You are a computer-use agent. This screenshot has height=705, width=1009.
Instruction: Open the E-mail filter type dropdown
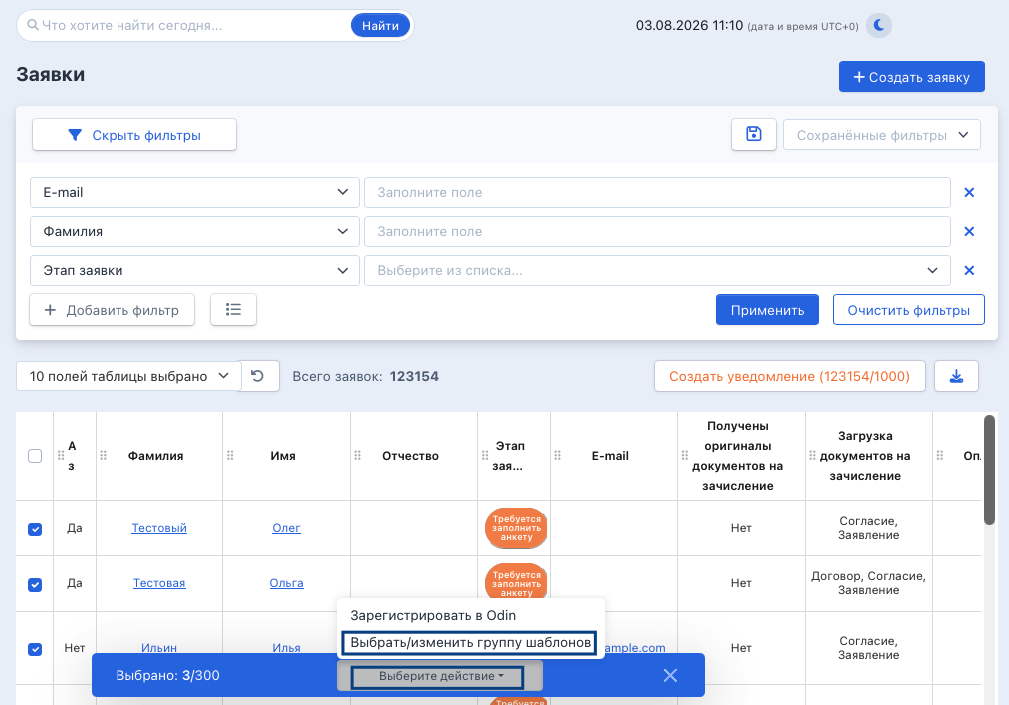tap(194, 192)
